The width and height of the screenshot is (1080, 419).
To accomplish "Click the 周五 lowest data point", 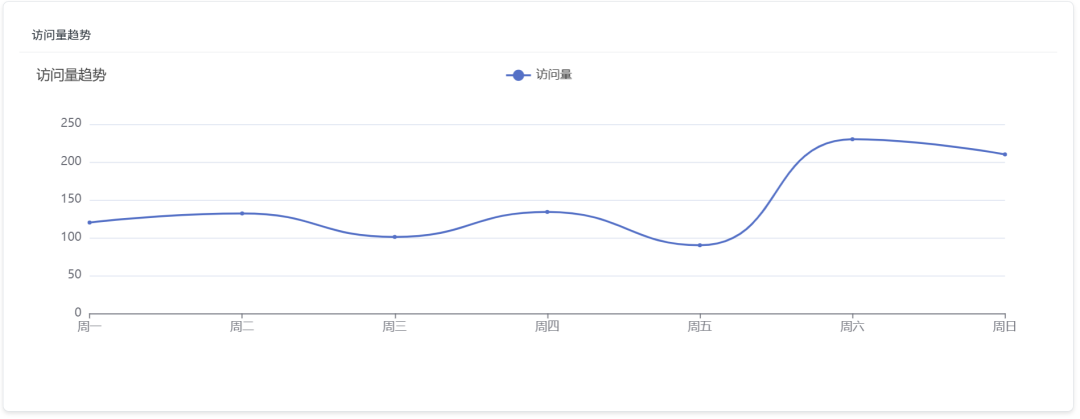I will [x=700, y=245].
